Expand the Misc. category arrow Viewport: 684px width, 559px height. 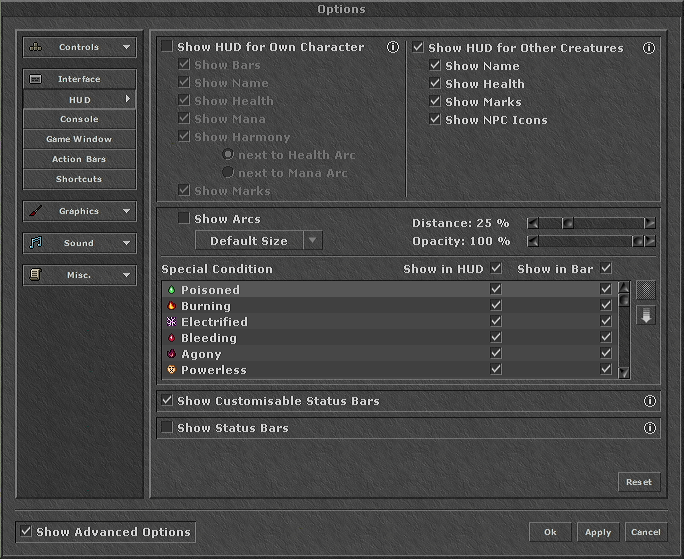127,275
